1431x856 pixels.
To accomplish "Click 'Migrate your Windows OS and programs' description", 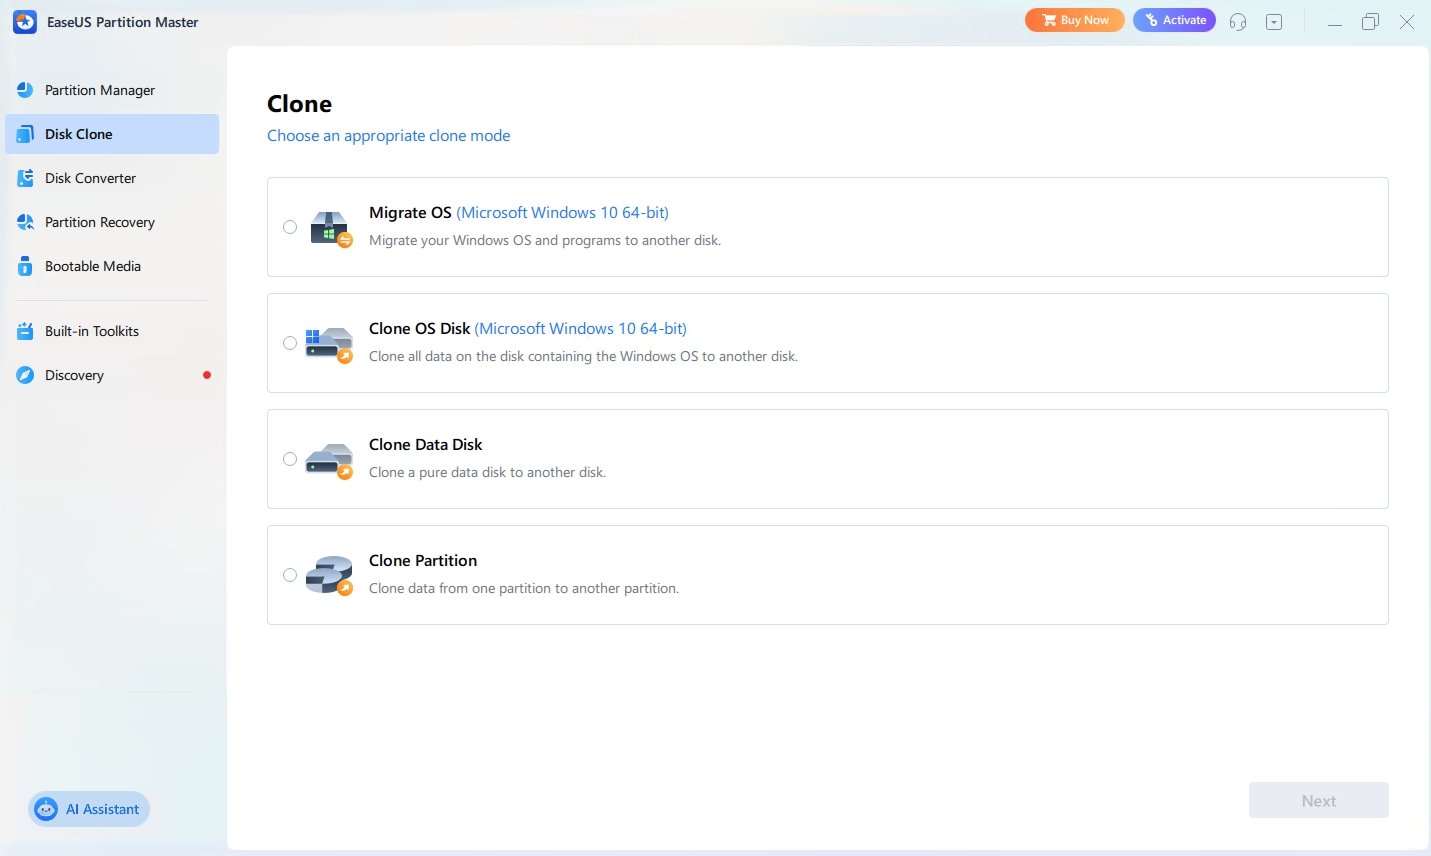I will (x=545, y=240).
